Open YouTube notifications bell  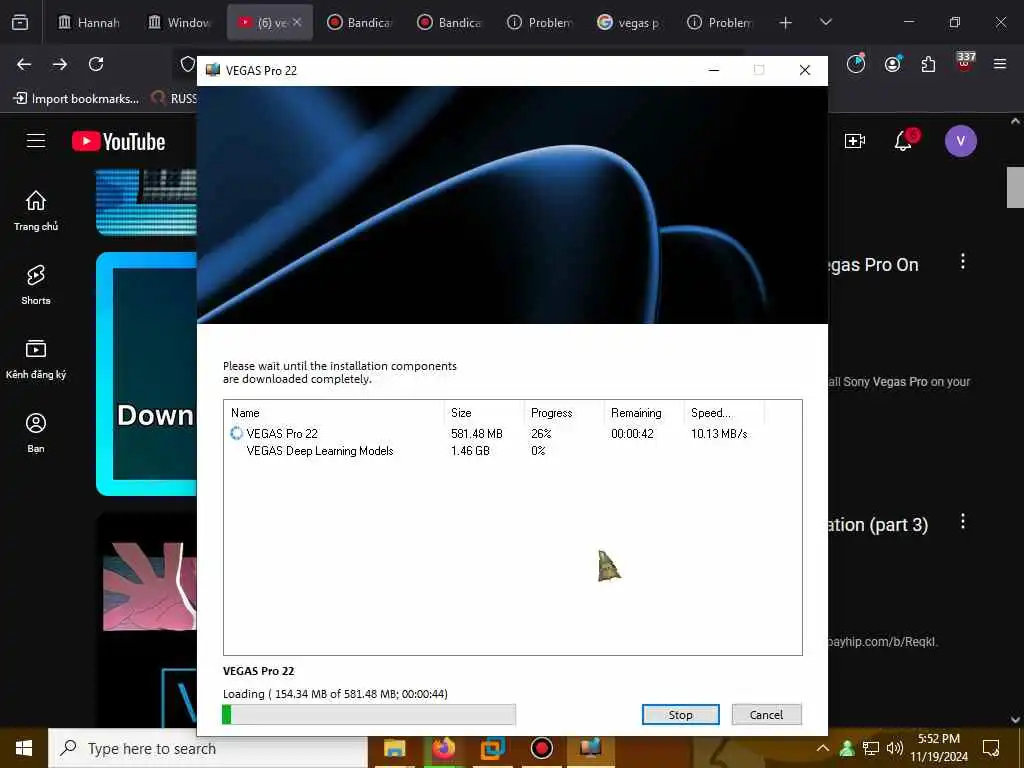[x=904, y=140]
